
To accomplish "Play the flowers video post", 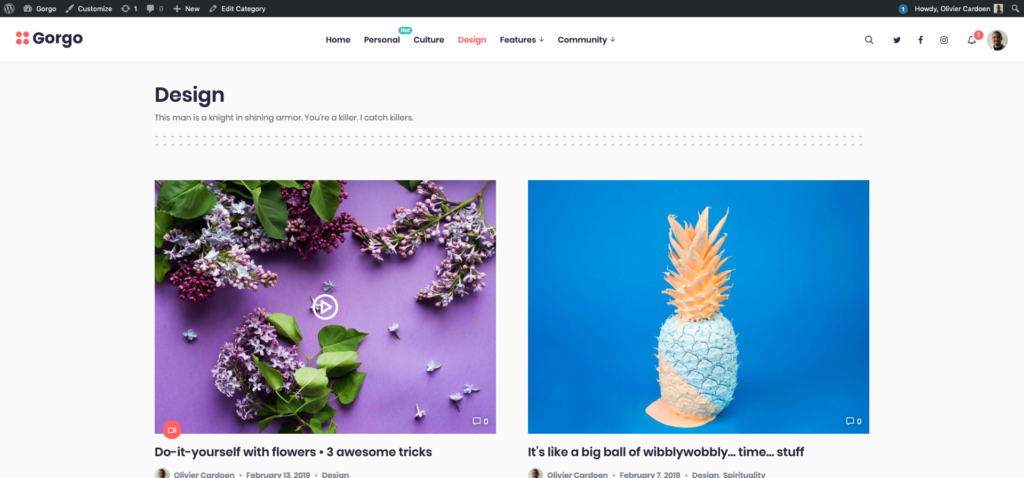I will (x=325, y=306).
